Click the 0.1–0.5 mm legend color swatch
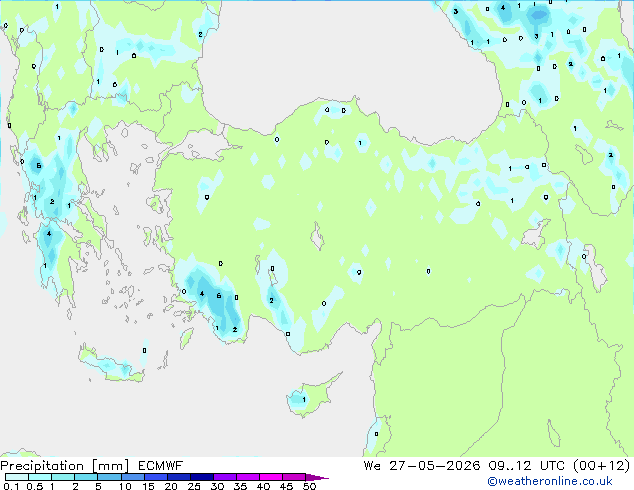This screenshot has height=490, width=634. (17, 477)
